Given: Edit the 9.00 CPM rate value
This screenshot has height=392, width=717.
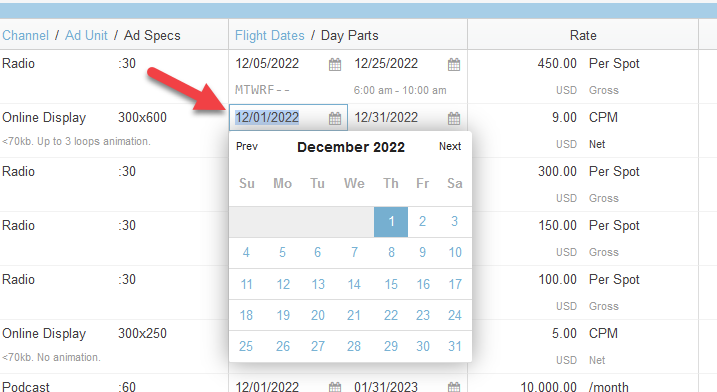Looking at the screenshot, I should [564, 118].
